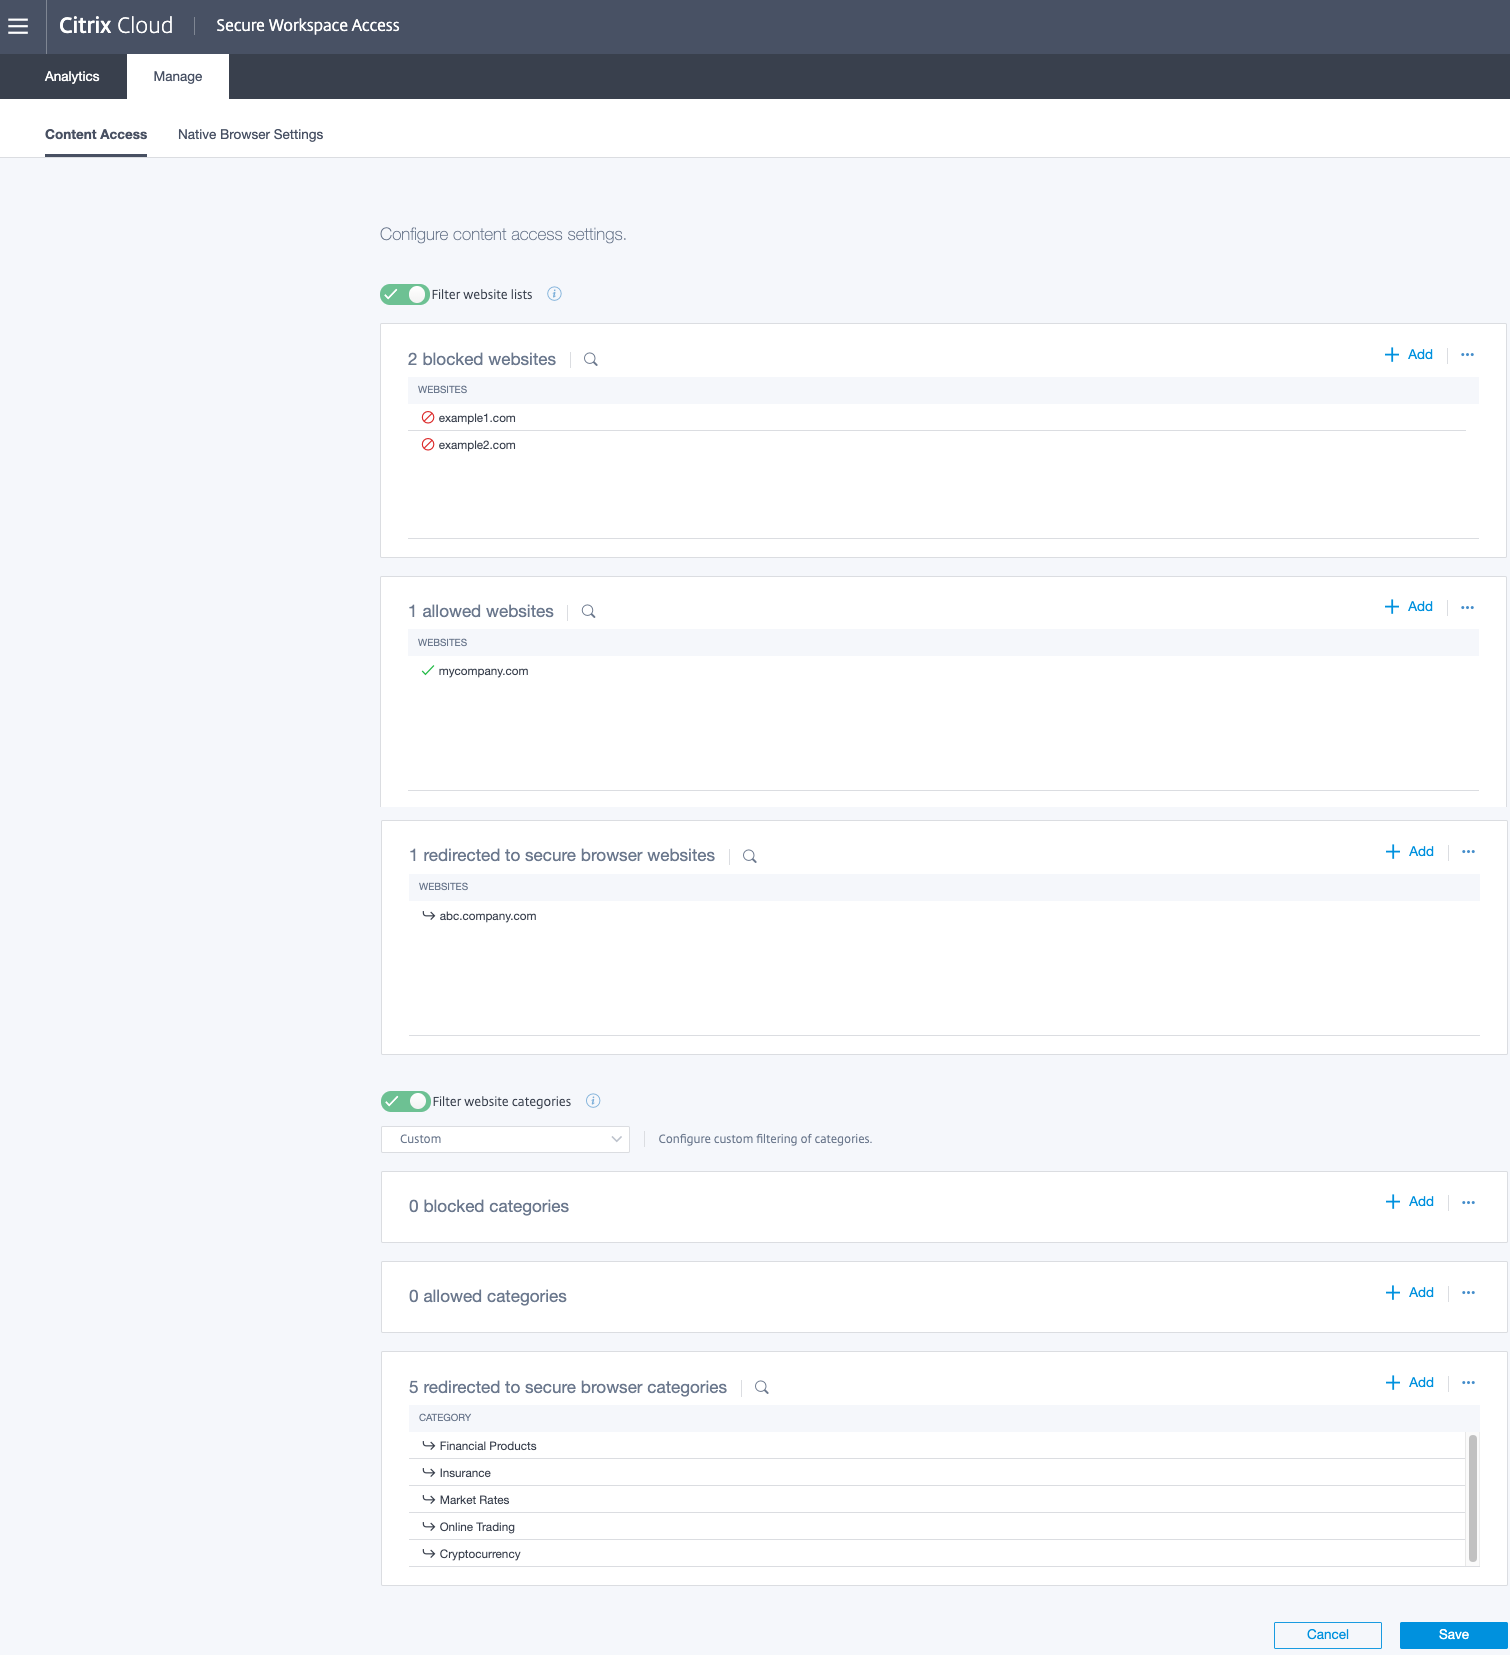Search redirected to secure browser categories

(762, 1387)
